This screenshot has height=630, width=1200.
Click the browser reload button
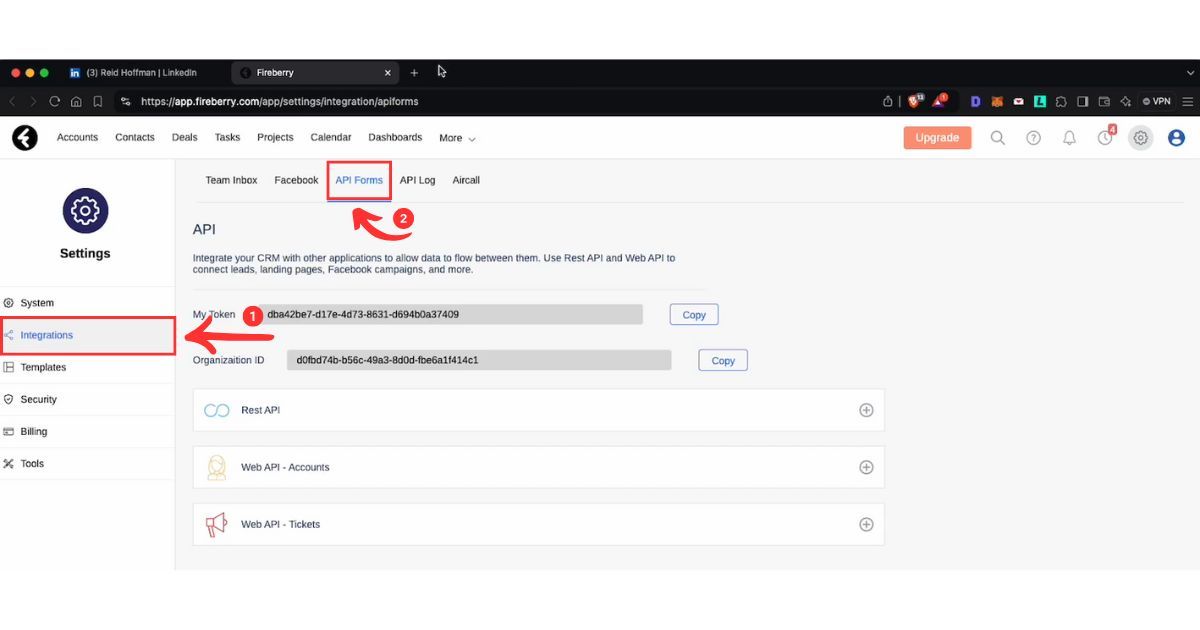coord(55,101)
